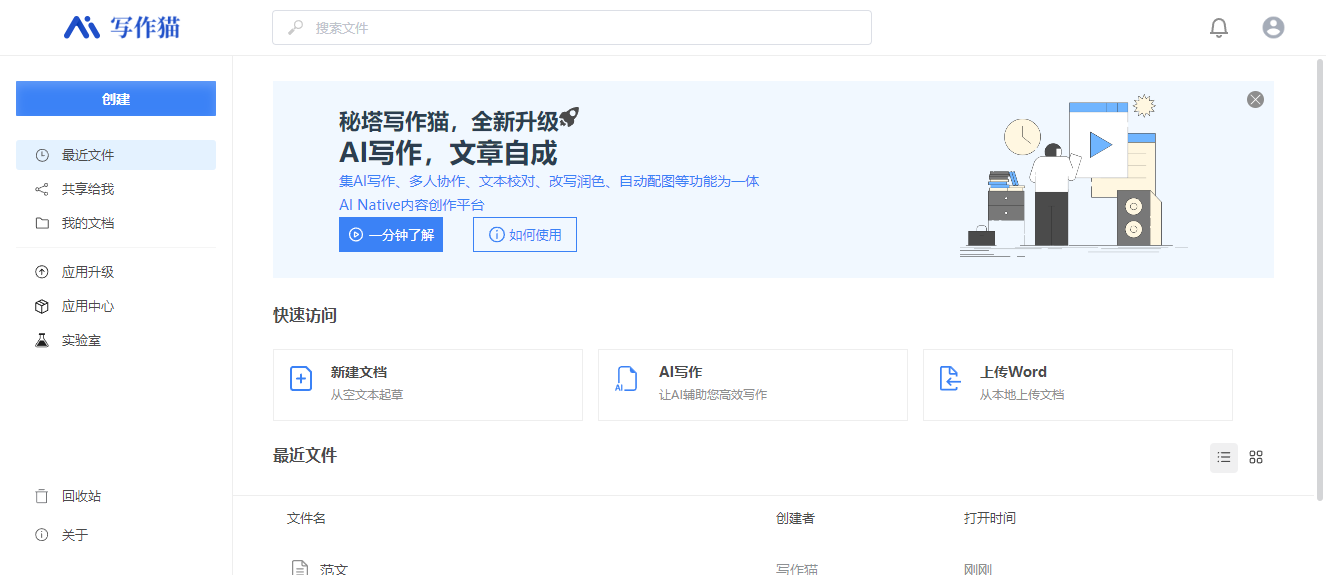Click the AI Native内容创作平台 text
Image resolution: width=1326 pixels, height=575 pixels.
412,205
